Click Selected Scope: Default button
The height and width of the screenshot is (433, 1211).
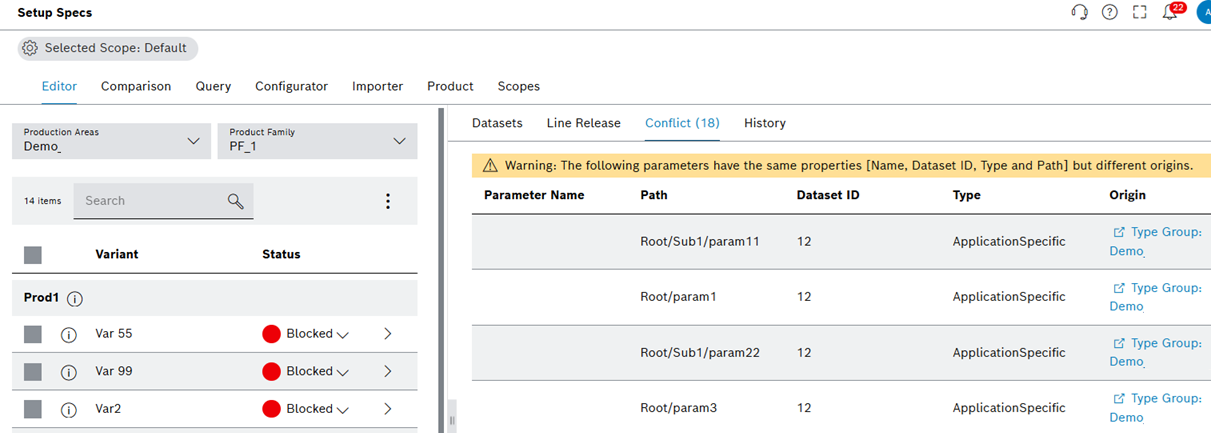[x=107, y=48]
